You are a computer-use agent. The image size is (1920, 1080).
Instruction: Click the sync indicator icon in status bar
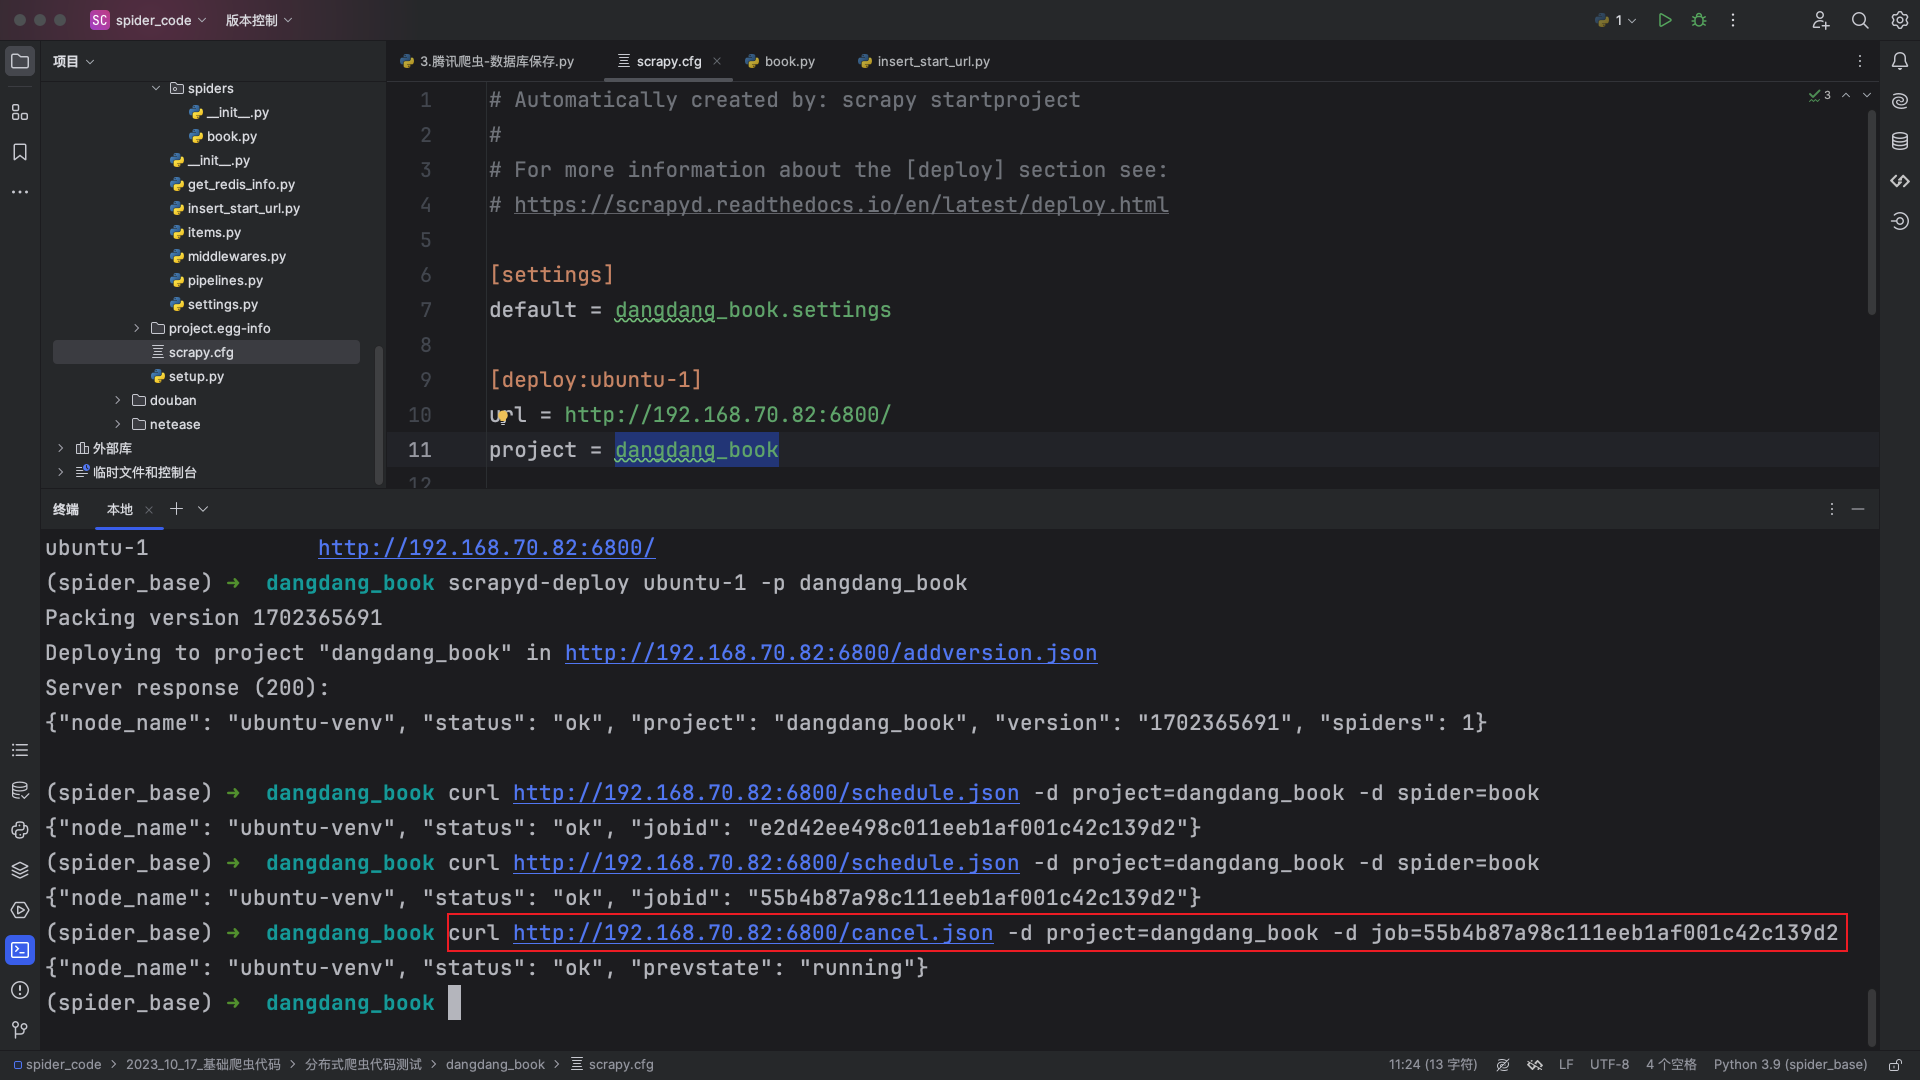1535,1065
